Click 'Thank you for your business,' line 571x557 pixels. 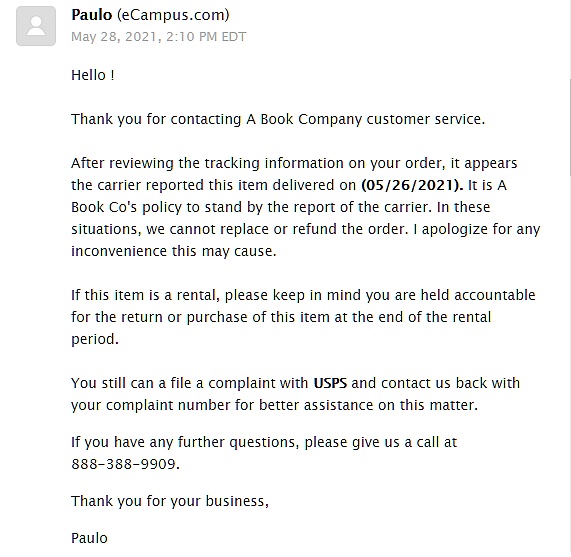coord(170,501)
